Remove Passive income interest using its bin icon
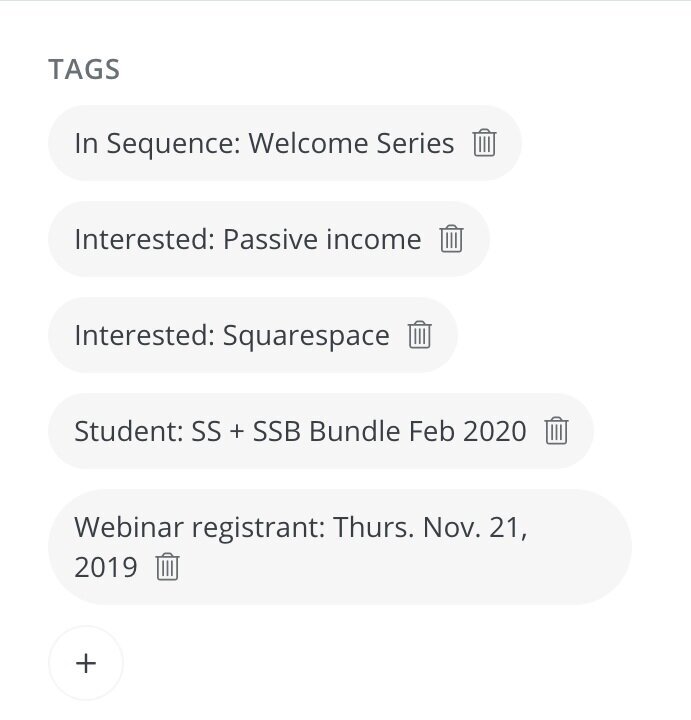691x720 pixels. 451,239
